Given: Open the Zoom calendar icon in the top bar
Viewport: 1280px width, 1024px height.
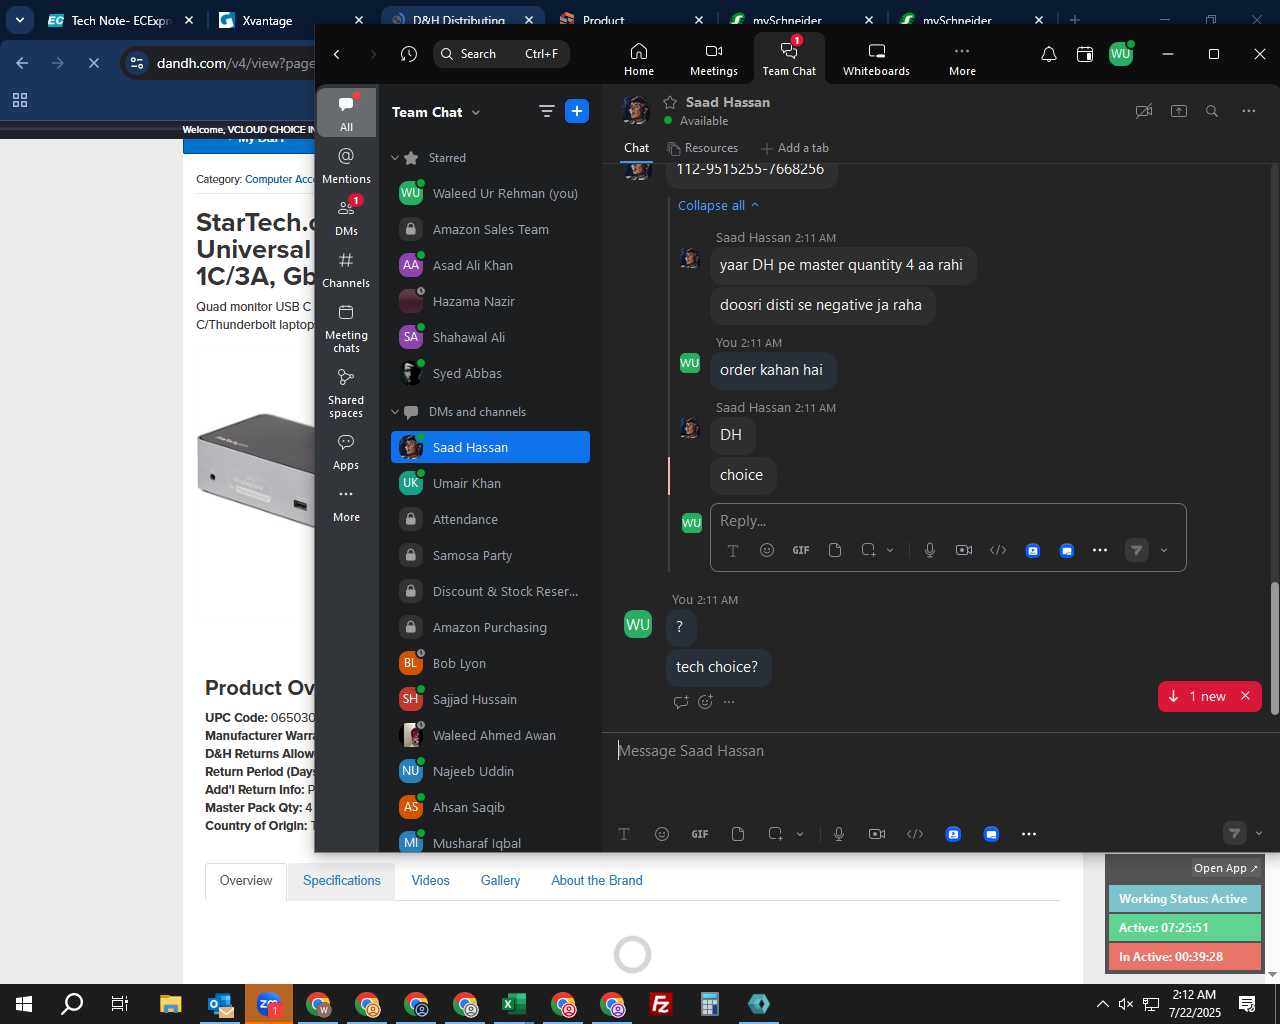Looking at the screenshot, I should [1085, 54].
